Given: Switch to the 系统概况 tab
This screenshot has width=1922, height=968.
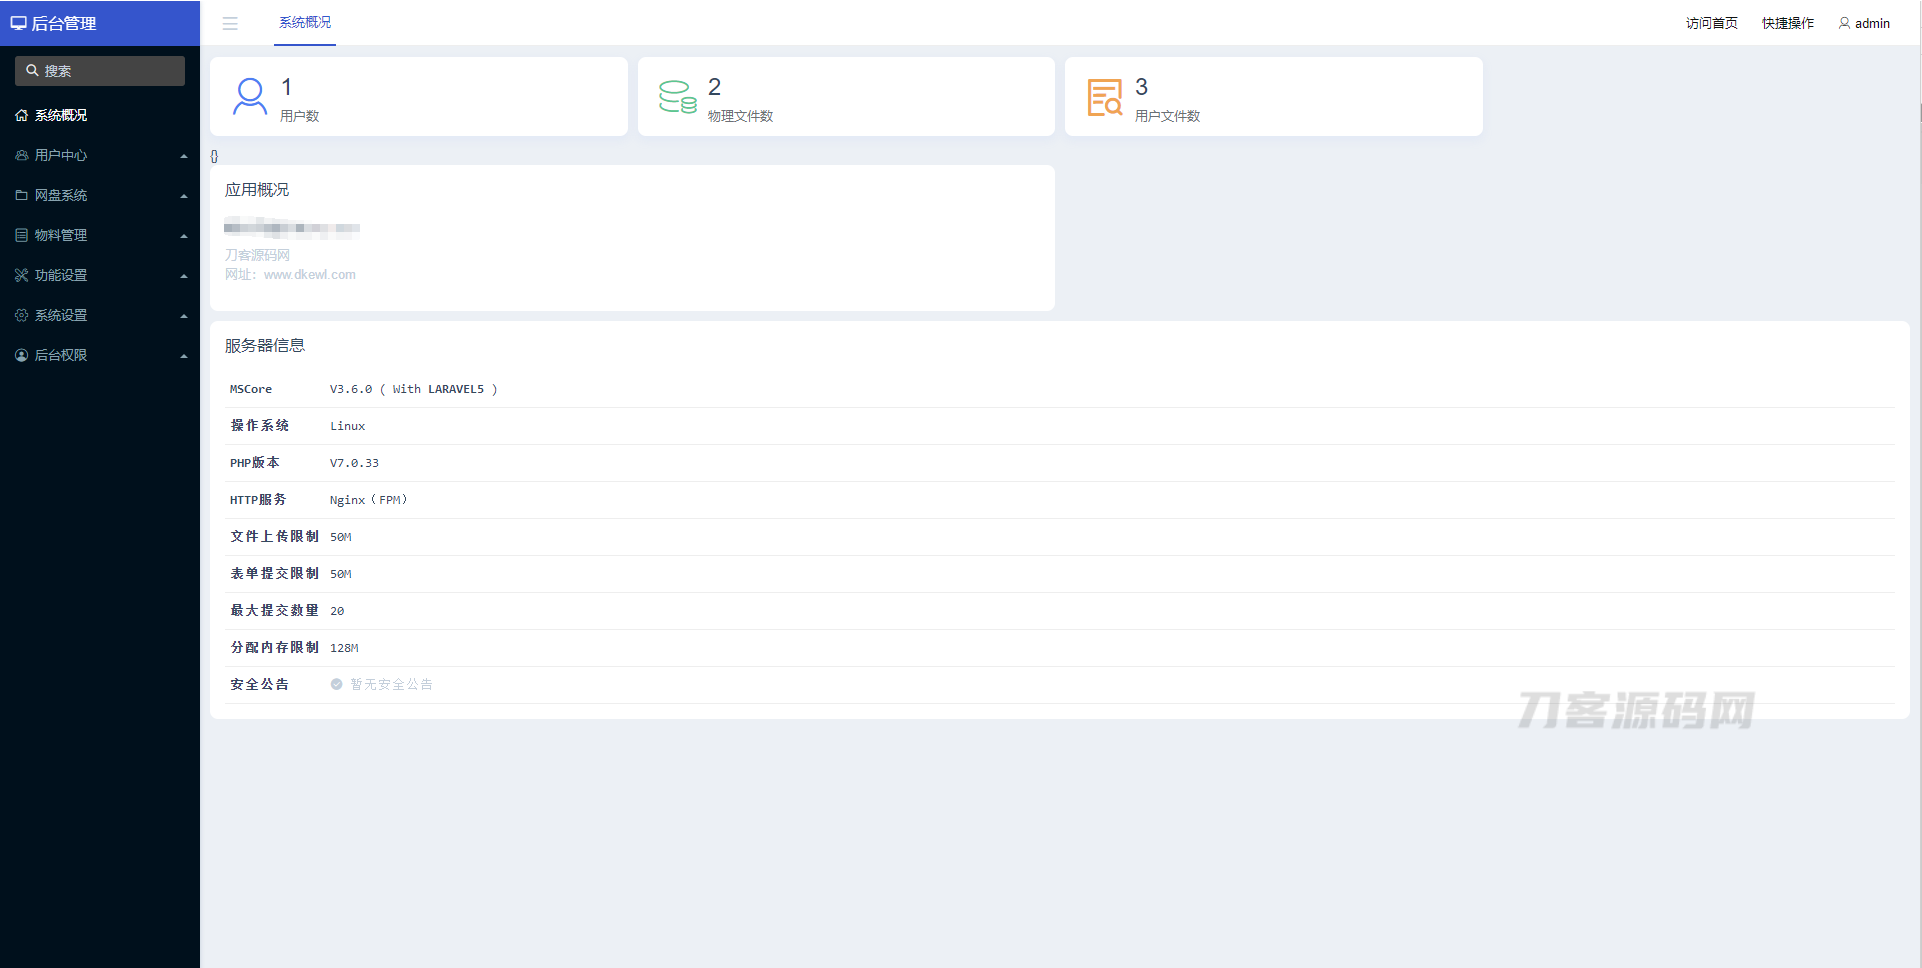Looking at the screenshot, I should pyautogui.click(x=305, y=23).
